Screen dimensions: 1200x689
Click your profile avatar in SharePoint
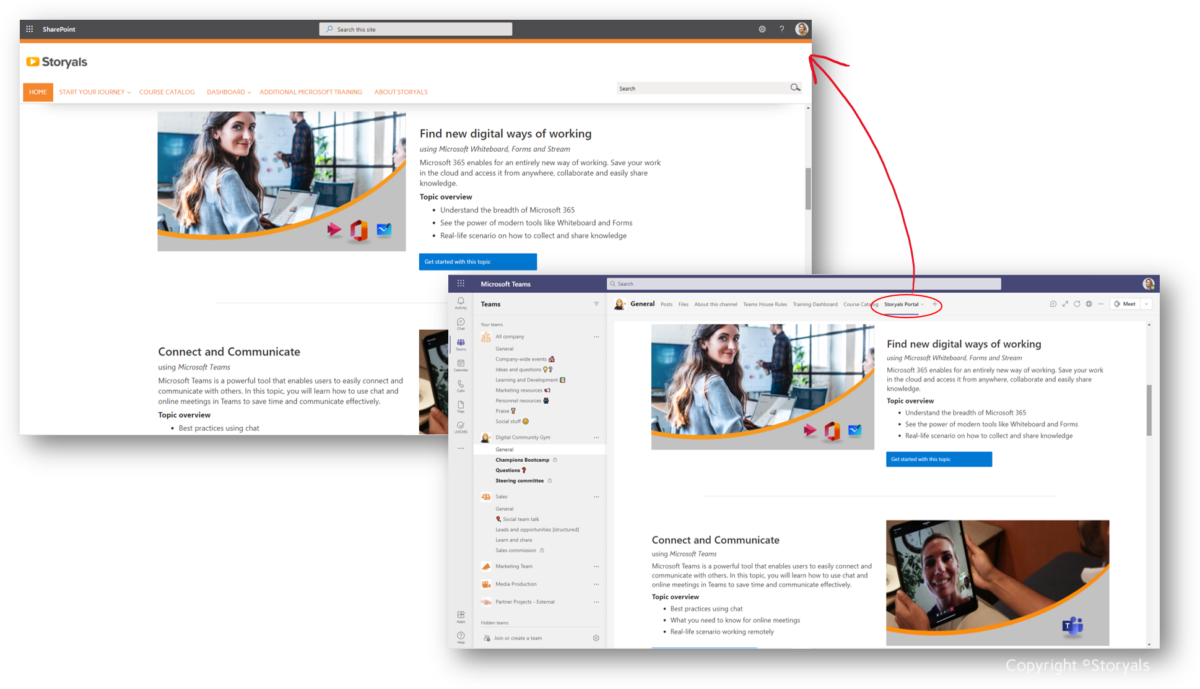(x=801, y=28)
